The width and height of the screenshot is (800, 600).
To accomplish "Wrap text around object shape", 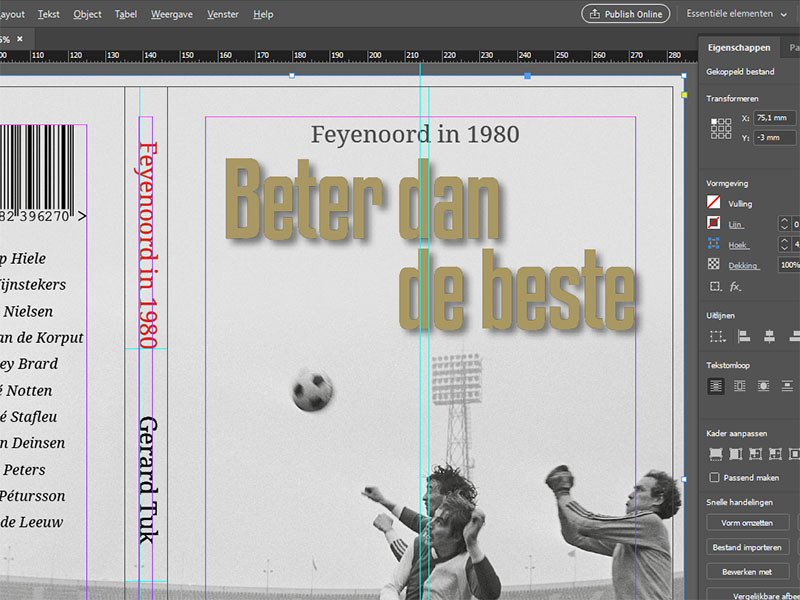I will tap(763, 386).
